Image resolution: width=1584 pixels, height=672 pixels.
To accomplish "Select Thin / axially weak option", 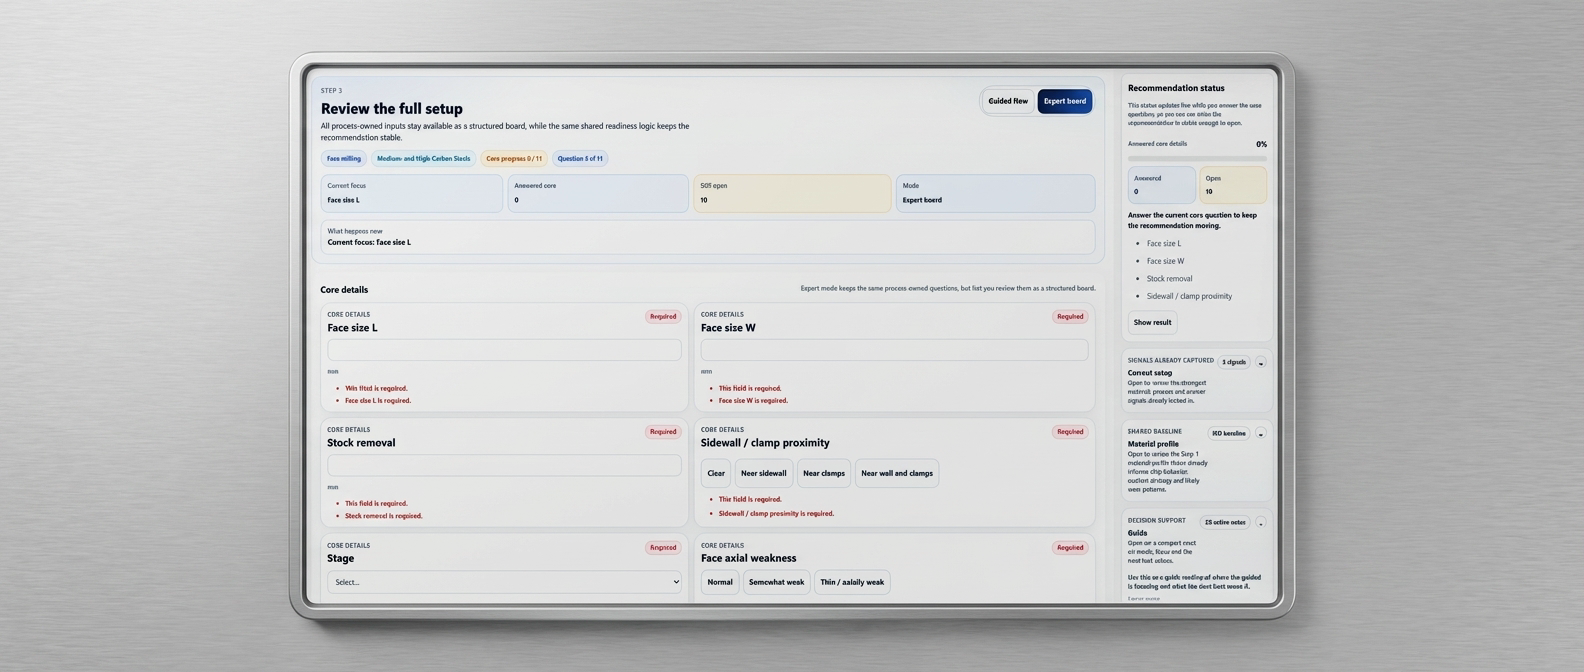I will click(852, 582).
